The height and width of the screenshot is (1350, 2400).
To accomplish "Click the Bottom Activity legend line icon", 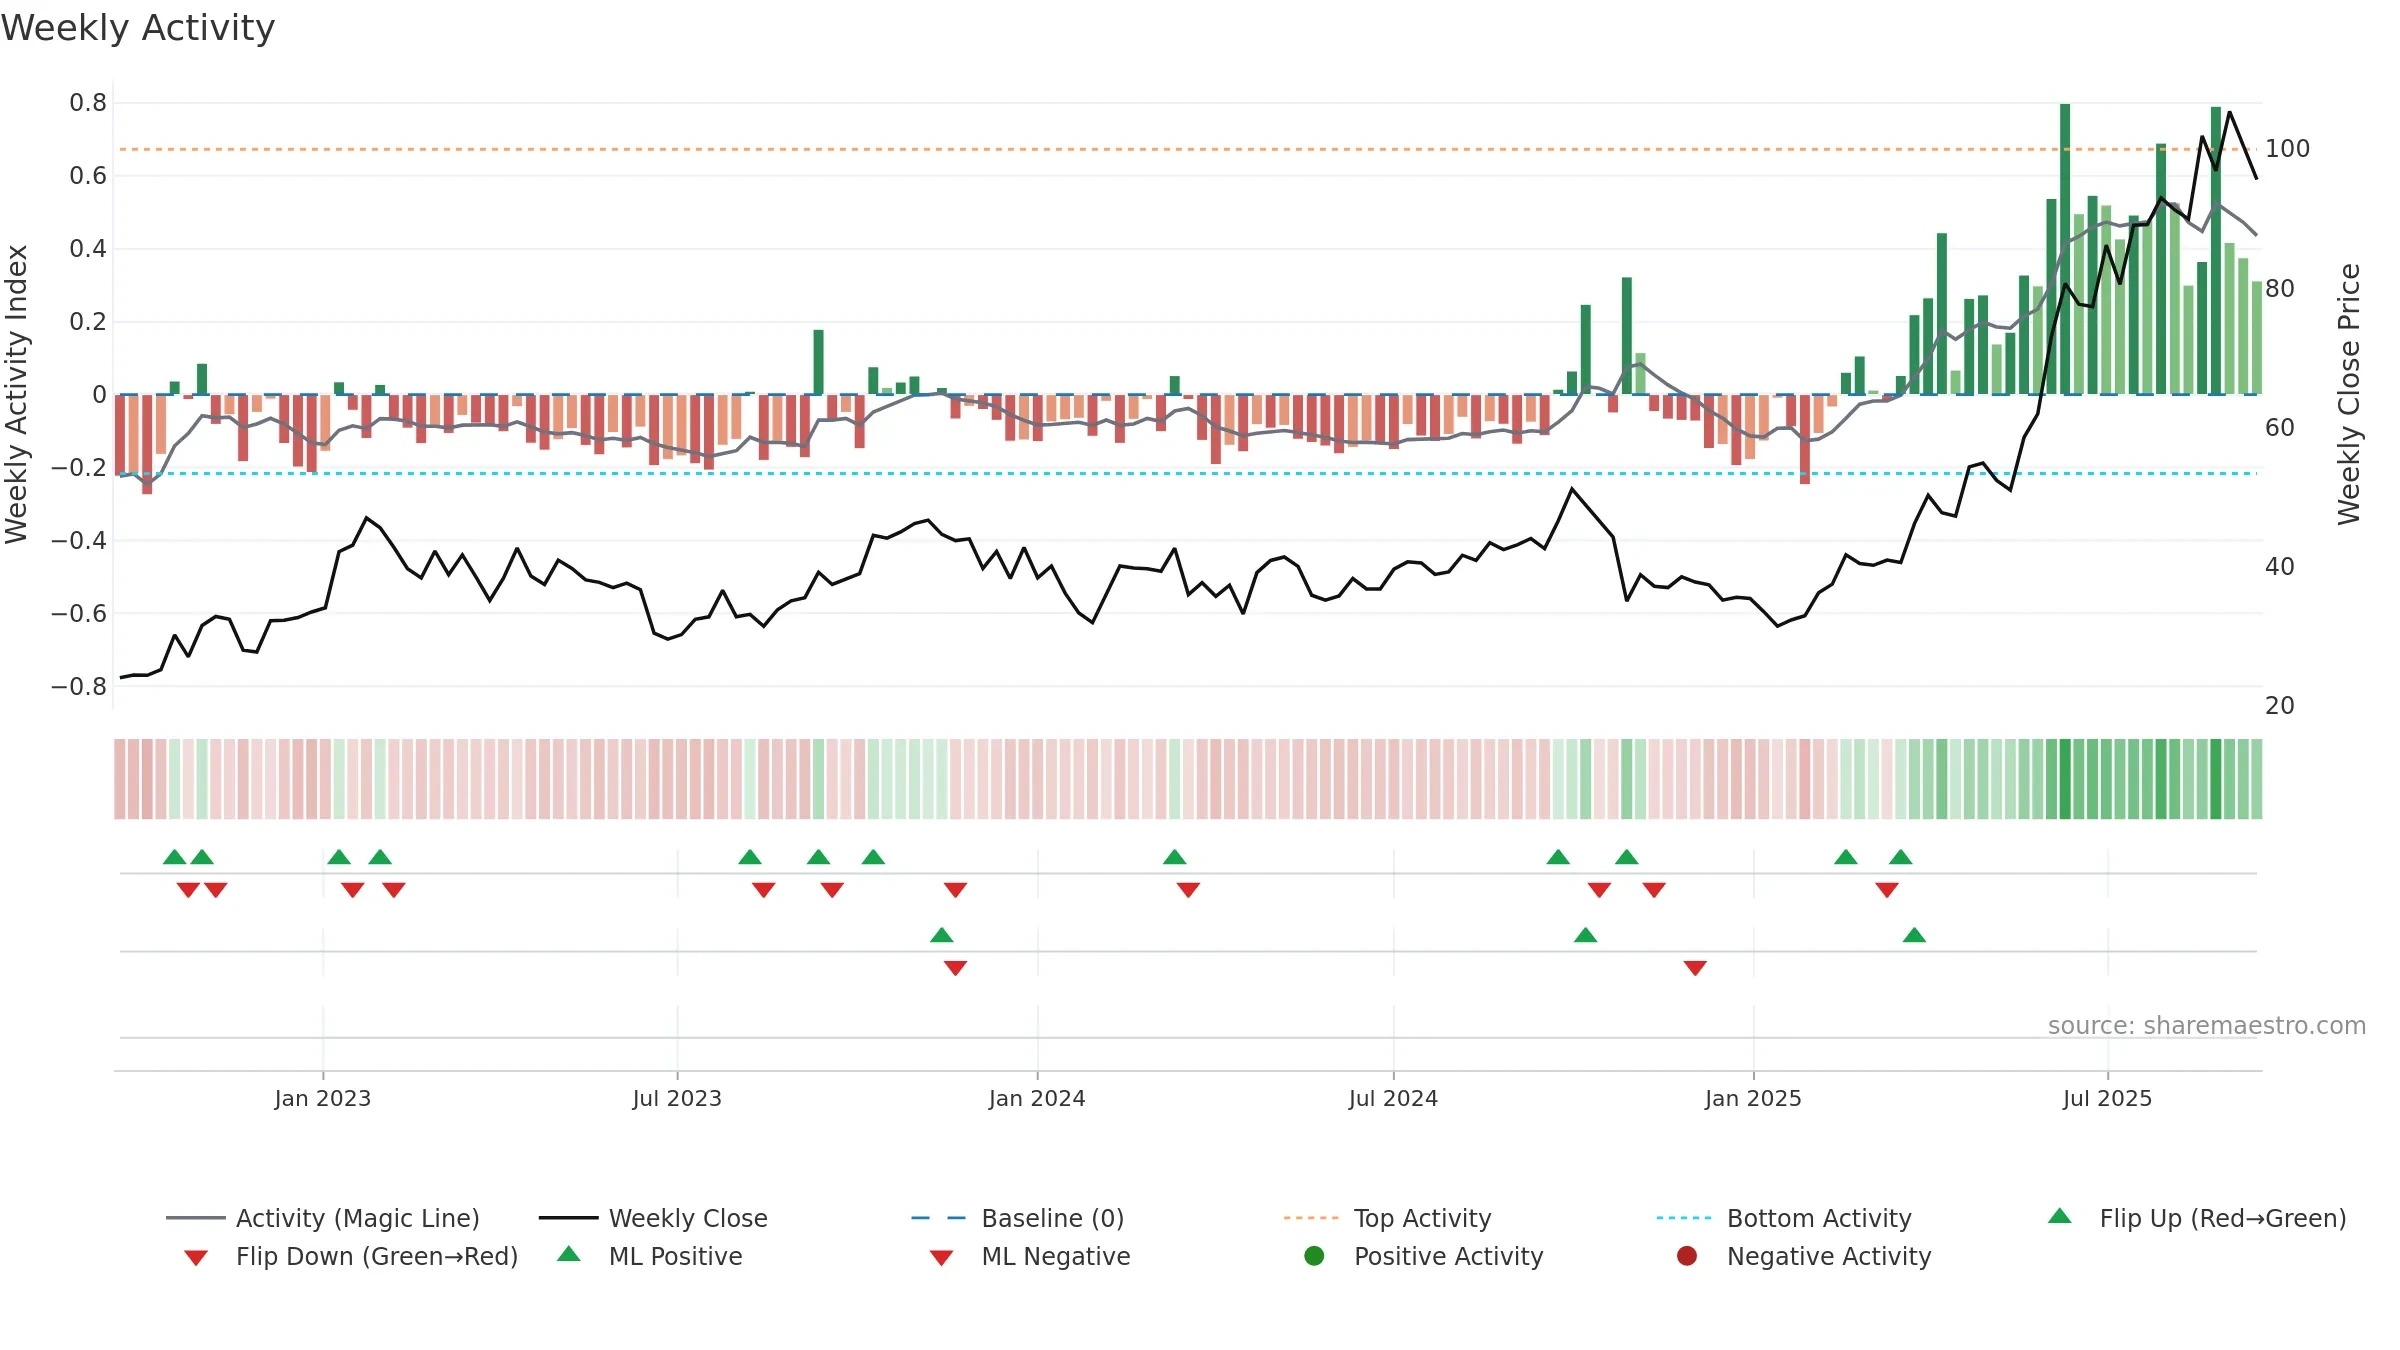I will pos(1684,1218).
